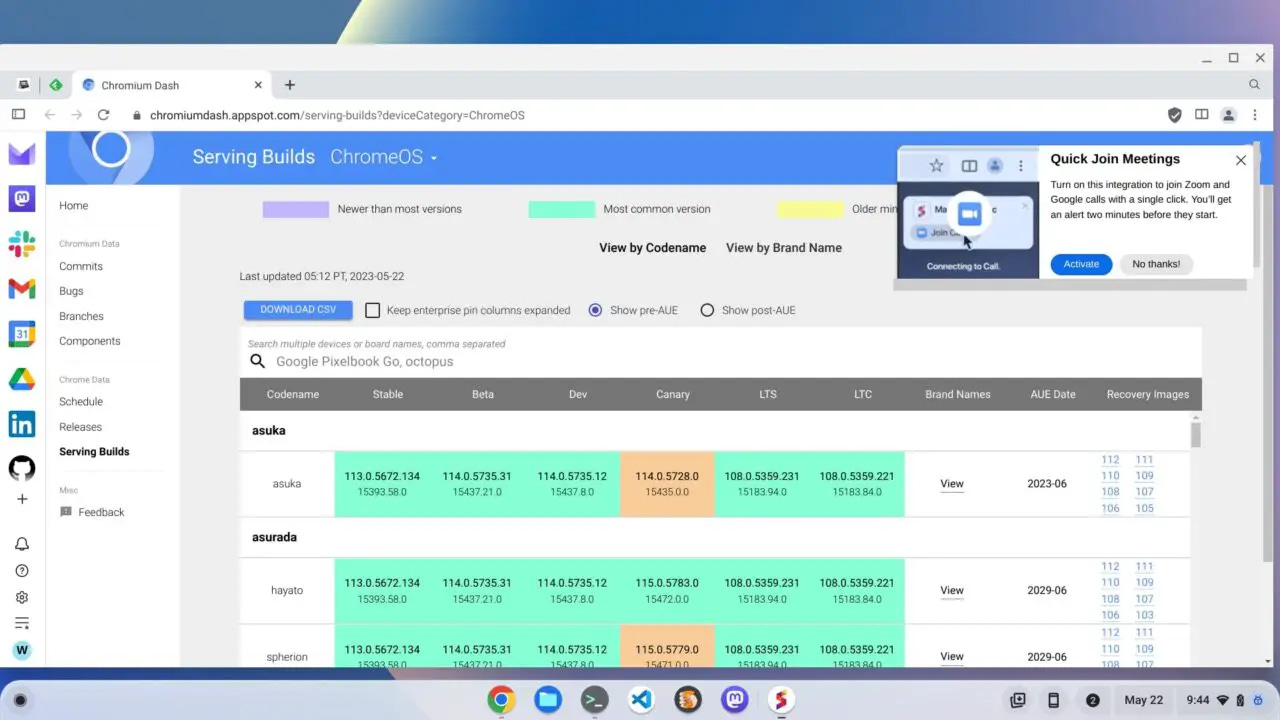Open GitHub from the left sidebar
This screenshot has width=1280, height=720.
pyautogui.click(x=22, y=468)
